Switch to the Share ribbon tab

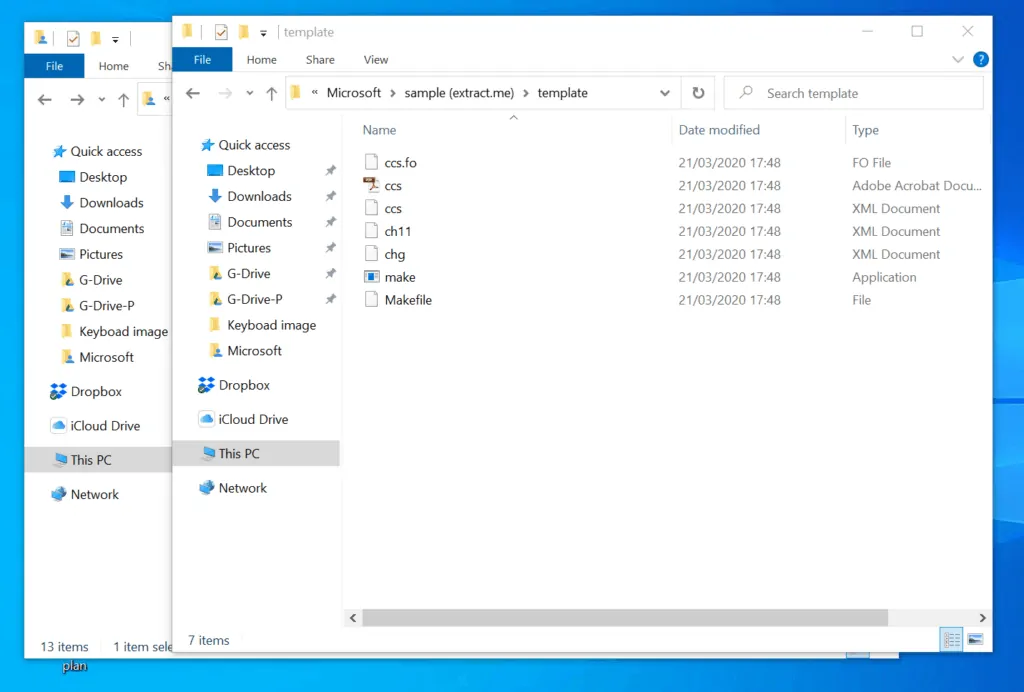[319, 59]
